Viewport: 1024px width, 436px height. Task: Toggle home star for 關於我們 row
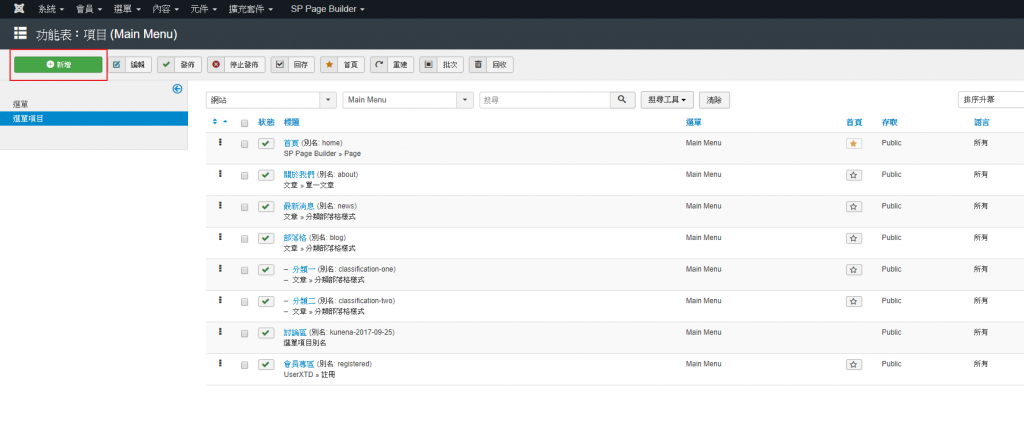[853, 175]
